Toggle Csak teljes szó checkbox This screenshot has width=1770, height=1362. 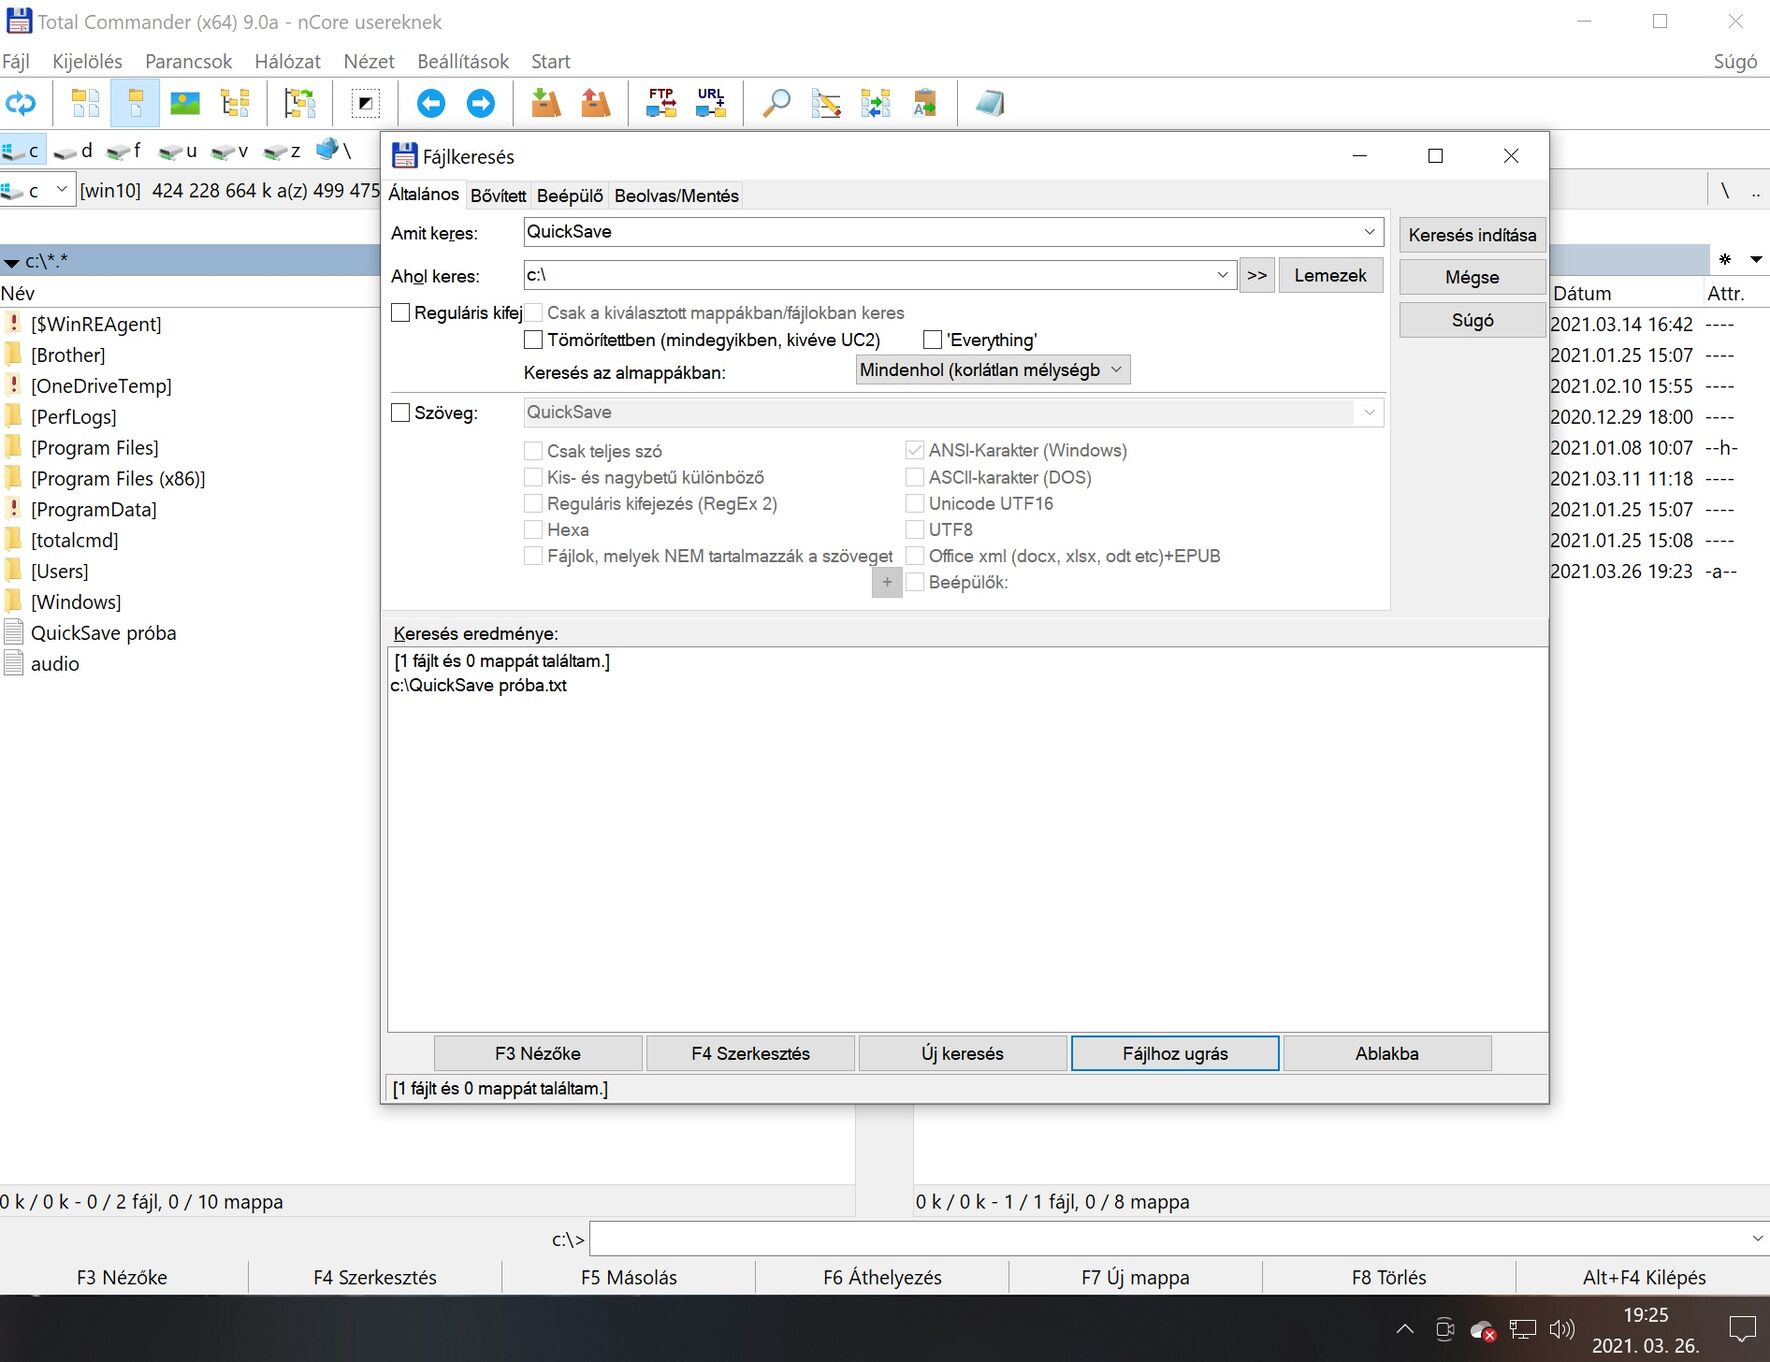click(x=534, y=451)
